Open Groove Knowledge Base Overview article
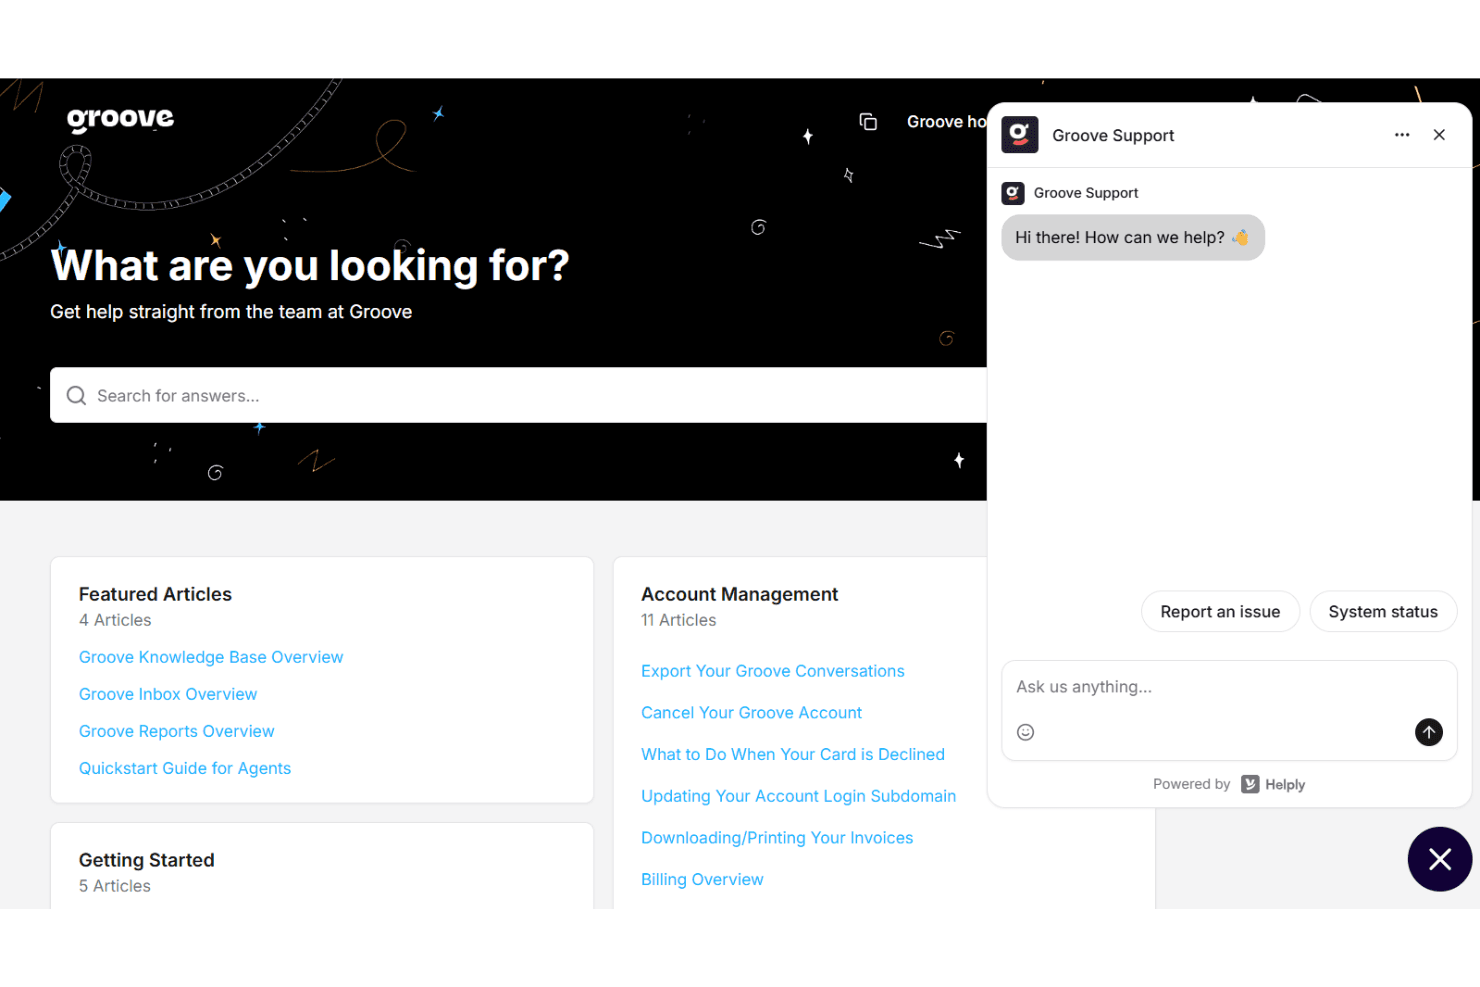1480x987 pixels. coord(211,657)
